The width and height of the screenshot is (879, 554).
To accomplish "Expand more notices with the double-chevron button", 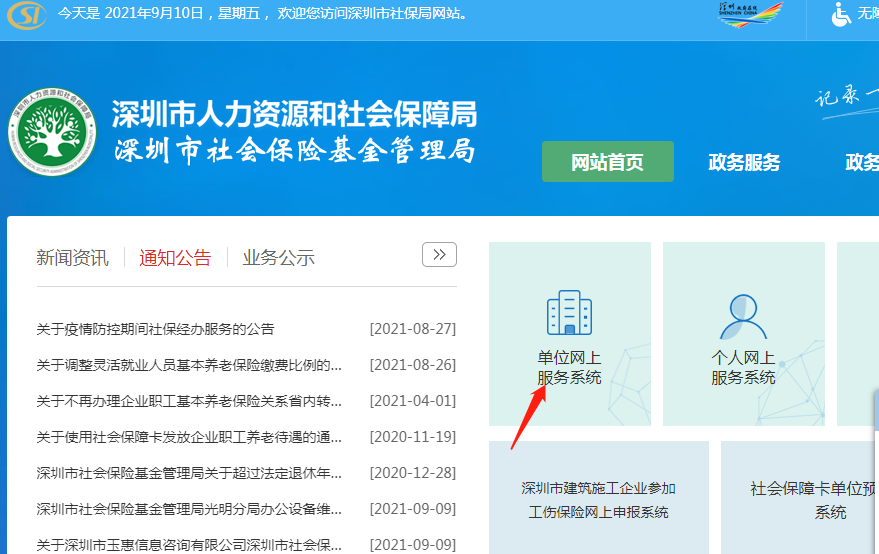I will (440, 255).
